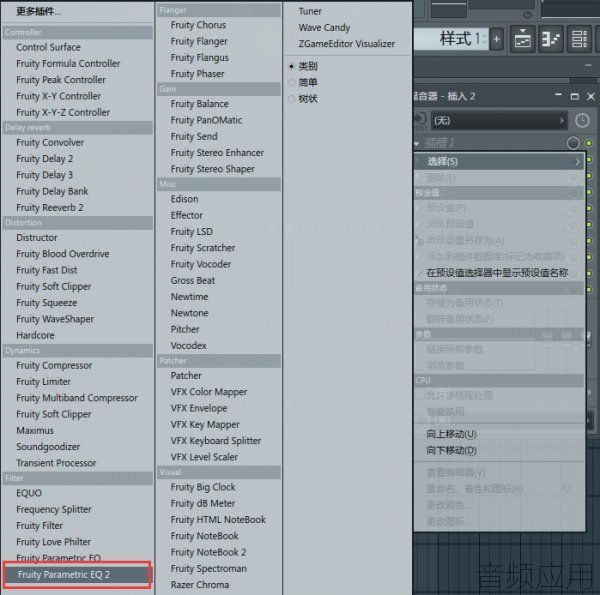Select Fruity Limiter plugin
The height and width of the screenshot is (595, 600).
pos(43,382)
